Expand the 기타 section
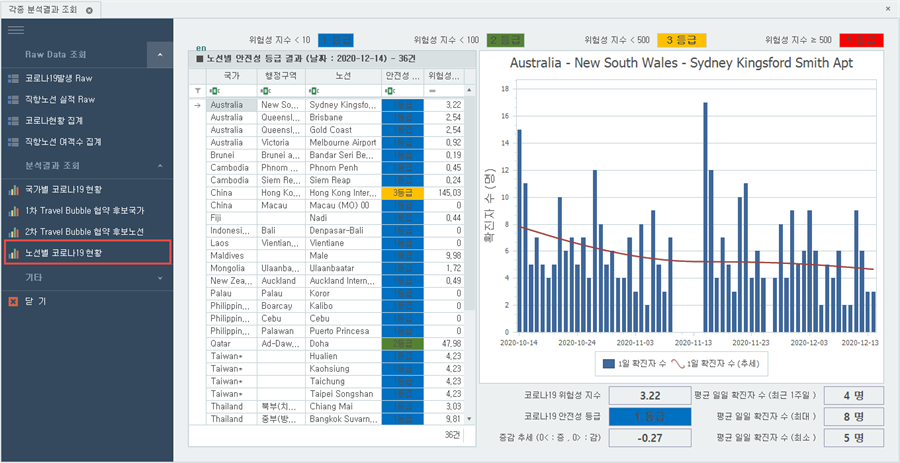 tap(160, 278)
